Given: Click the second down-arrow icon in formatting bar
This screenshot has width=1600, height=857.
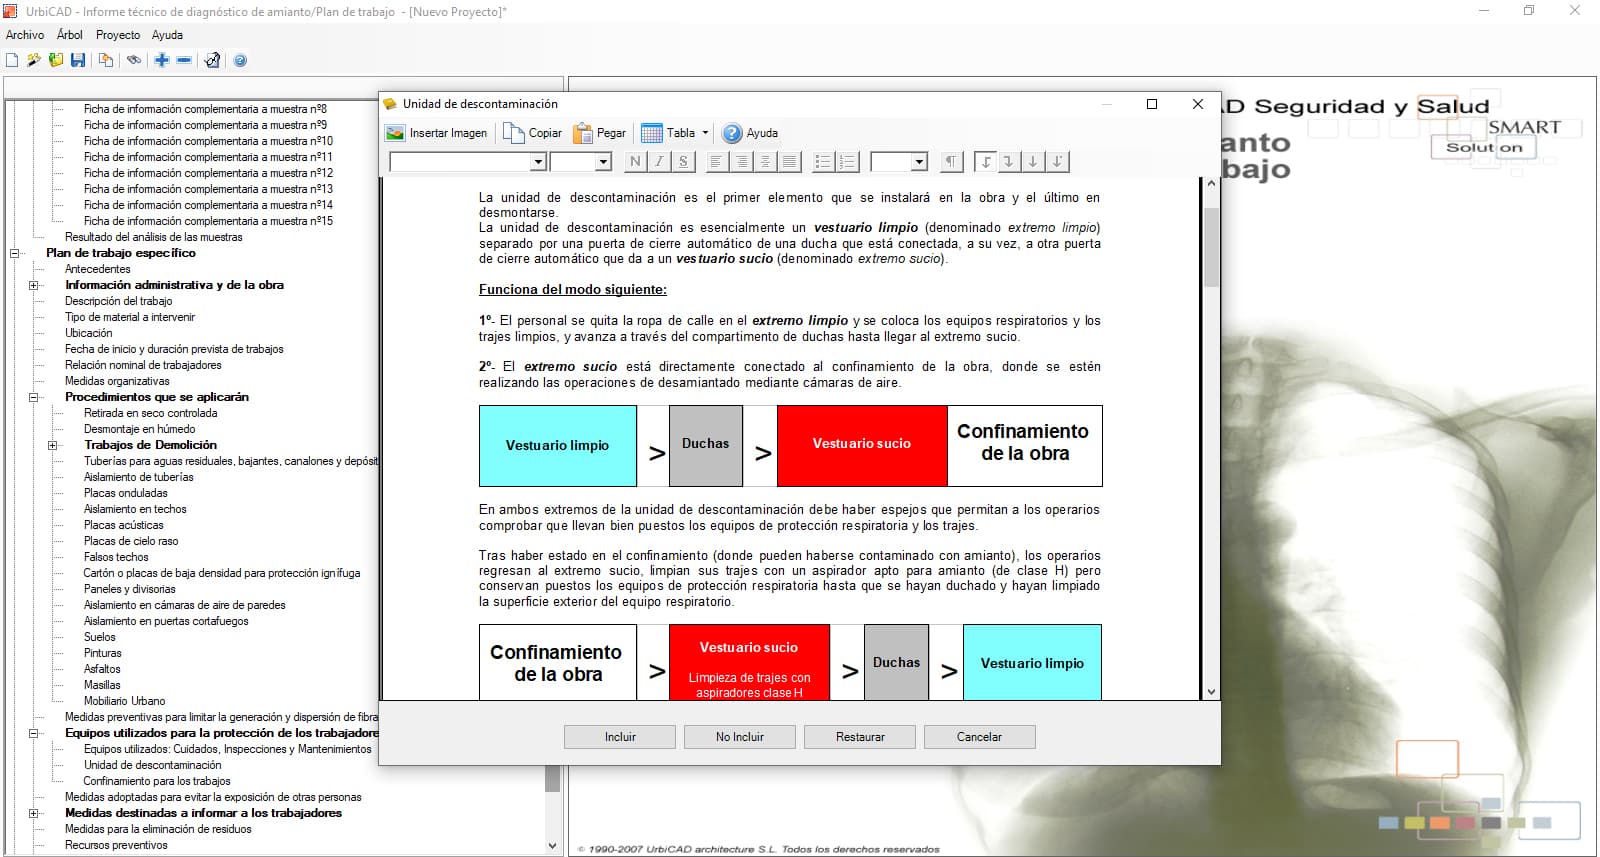Looking at the screenshot, I should (x=1010, y=162).
